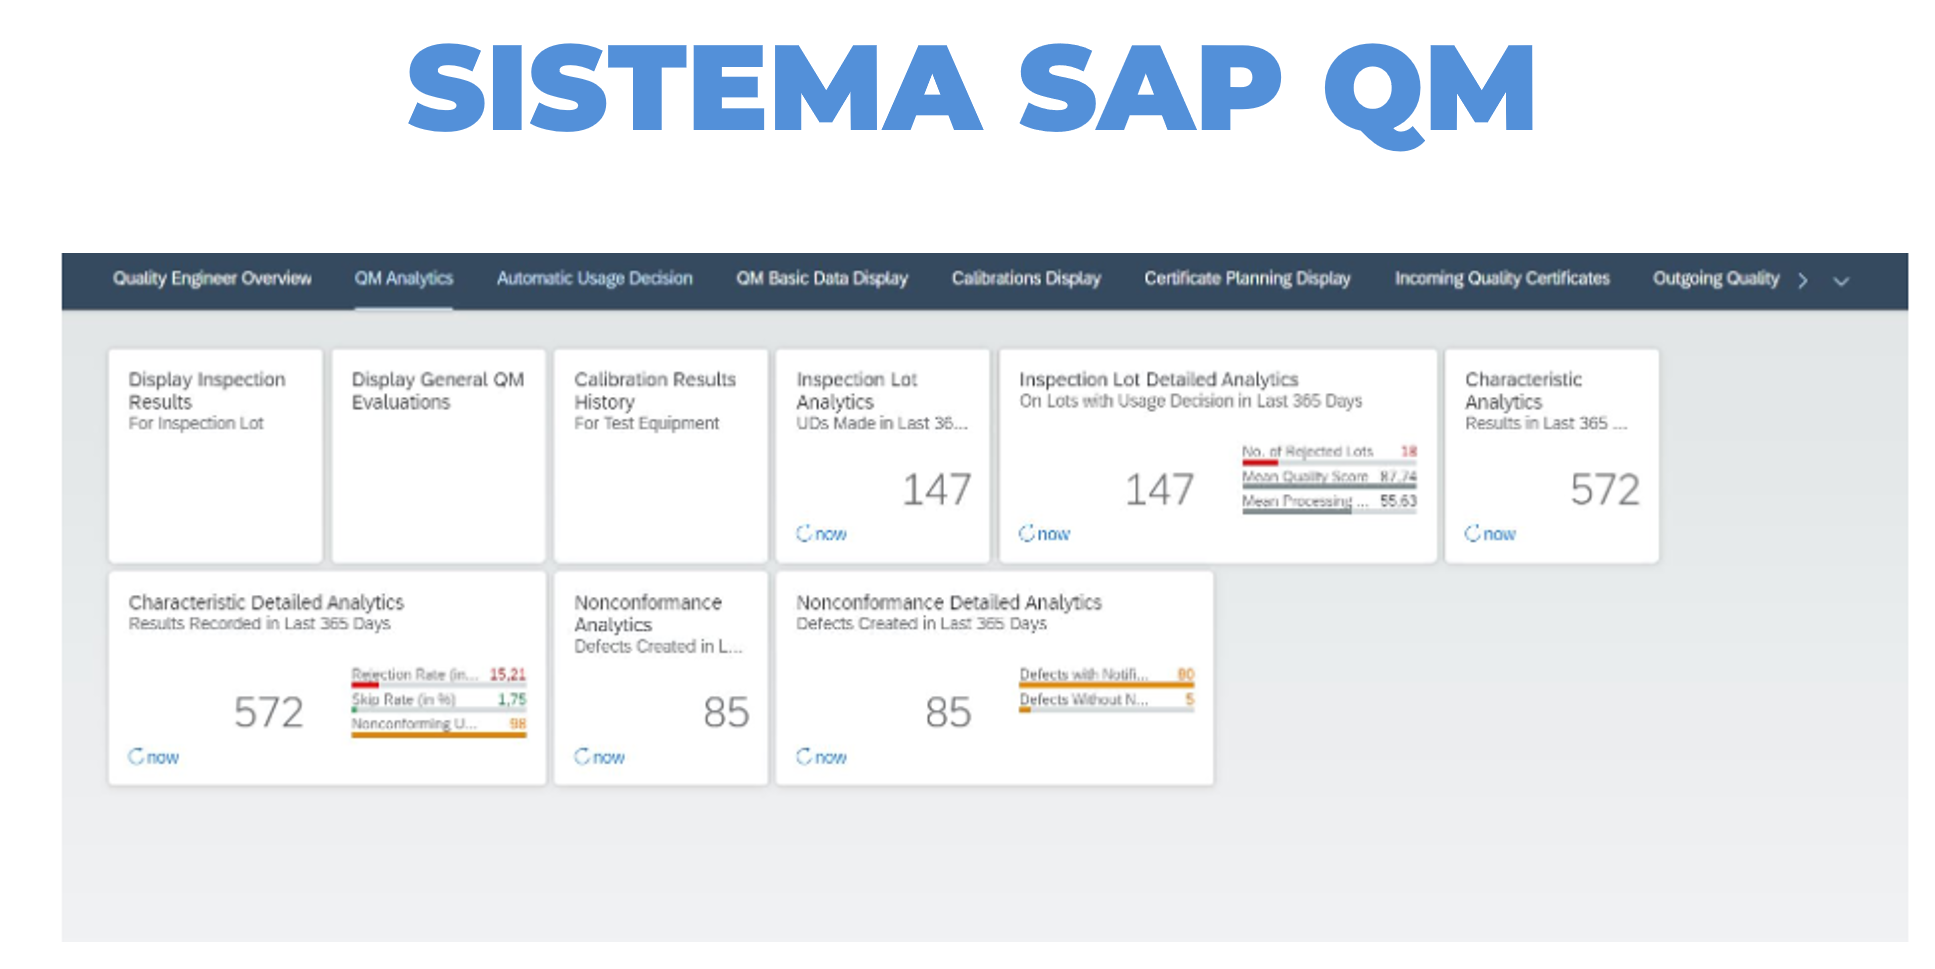1935x969 pixels.
Task: Click the Rejection Rate row
Action: (438, 676)
